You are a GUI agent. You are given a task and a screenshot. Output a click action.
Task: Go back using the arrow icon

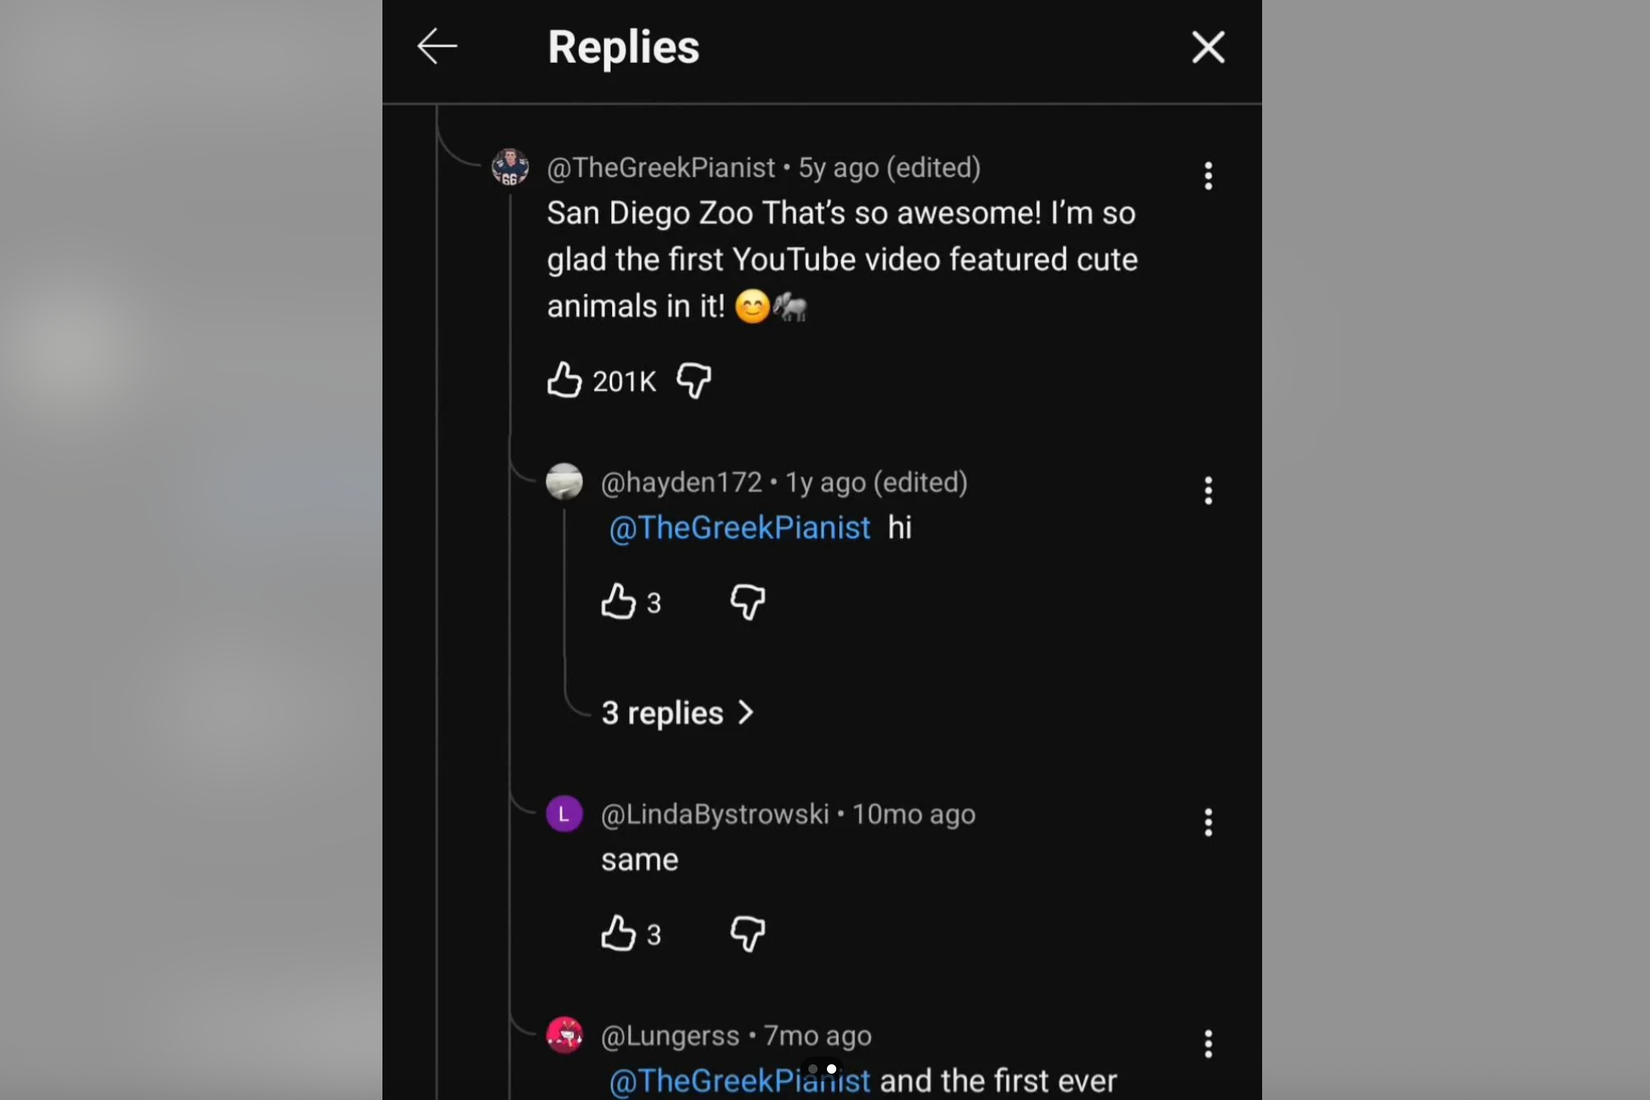(x=437, y=47)
